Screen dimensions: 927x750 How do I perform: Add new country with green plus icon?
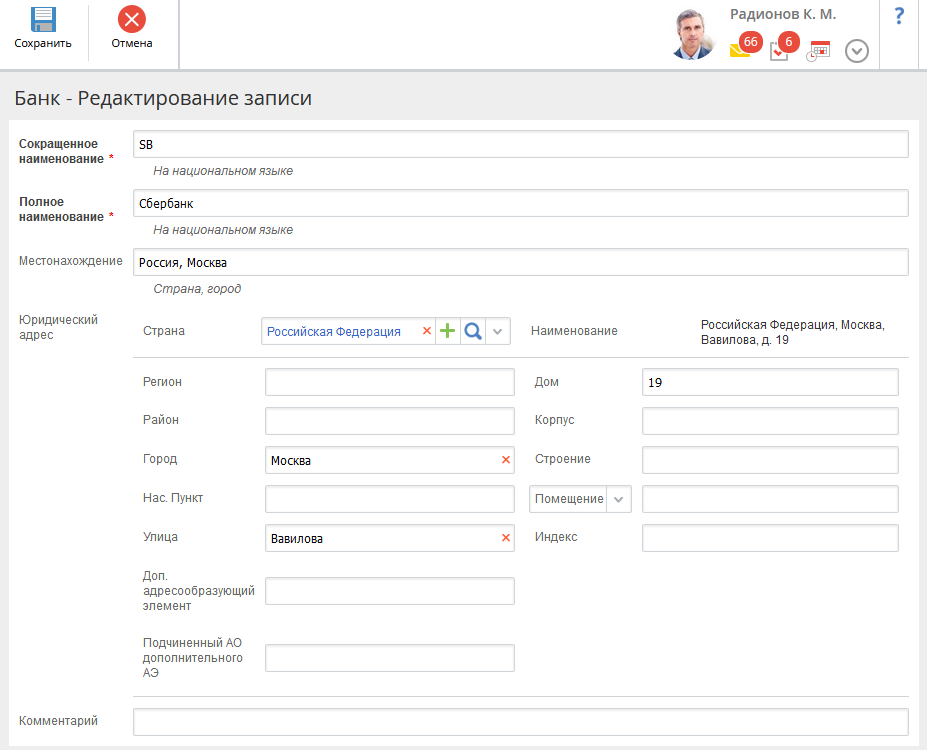click(448, 331)
